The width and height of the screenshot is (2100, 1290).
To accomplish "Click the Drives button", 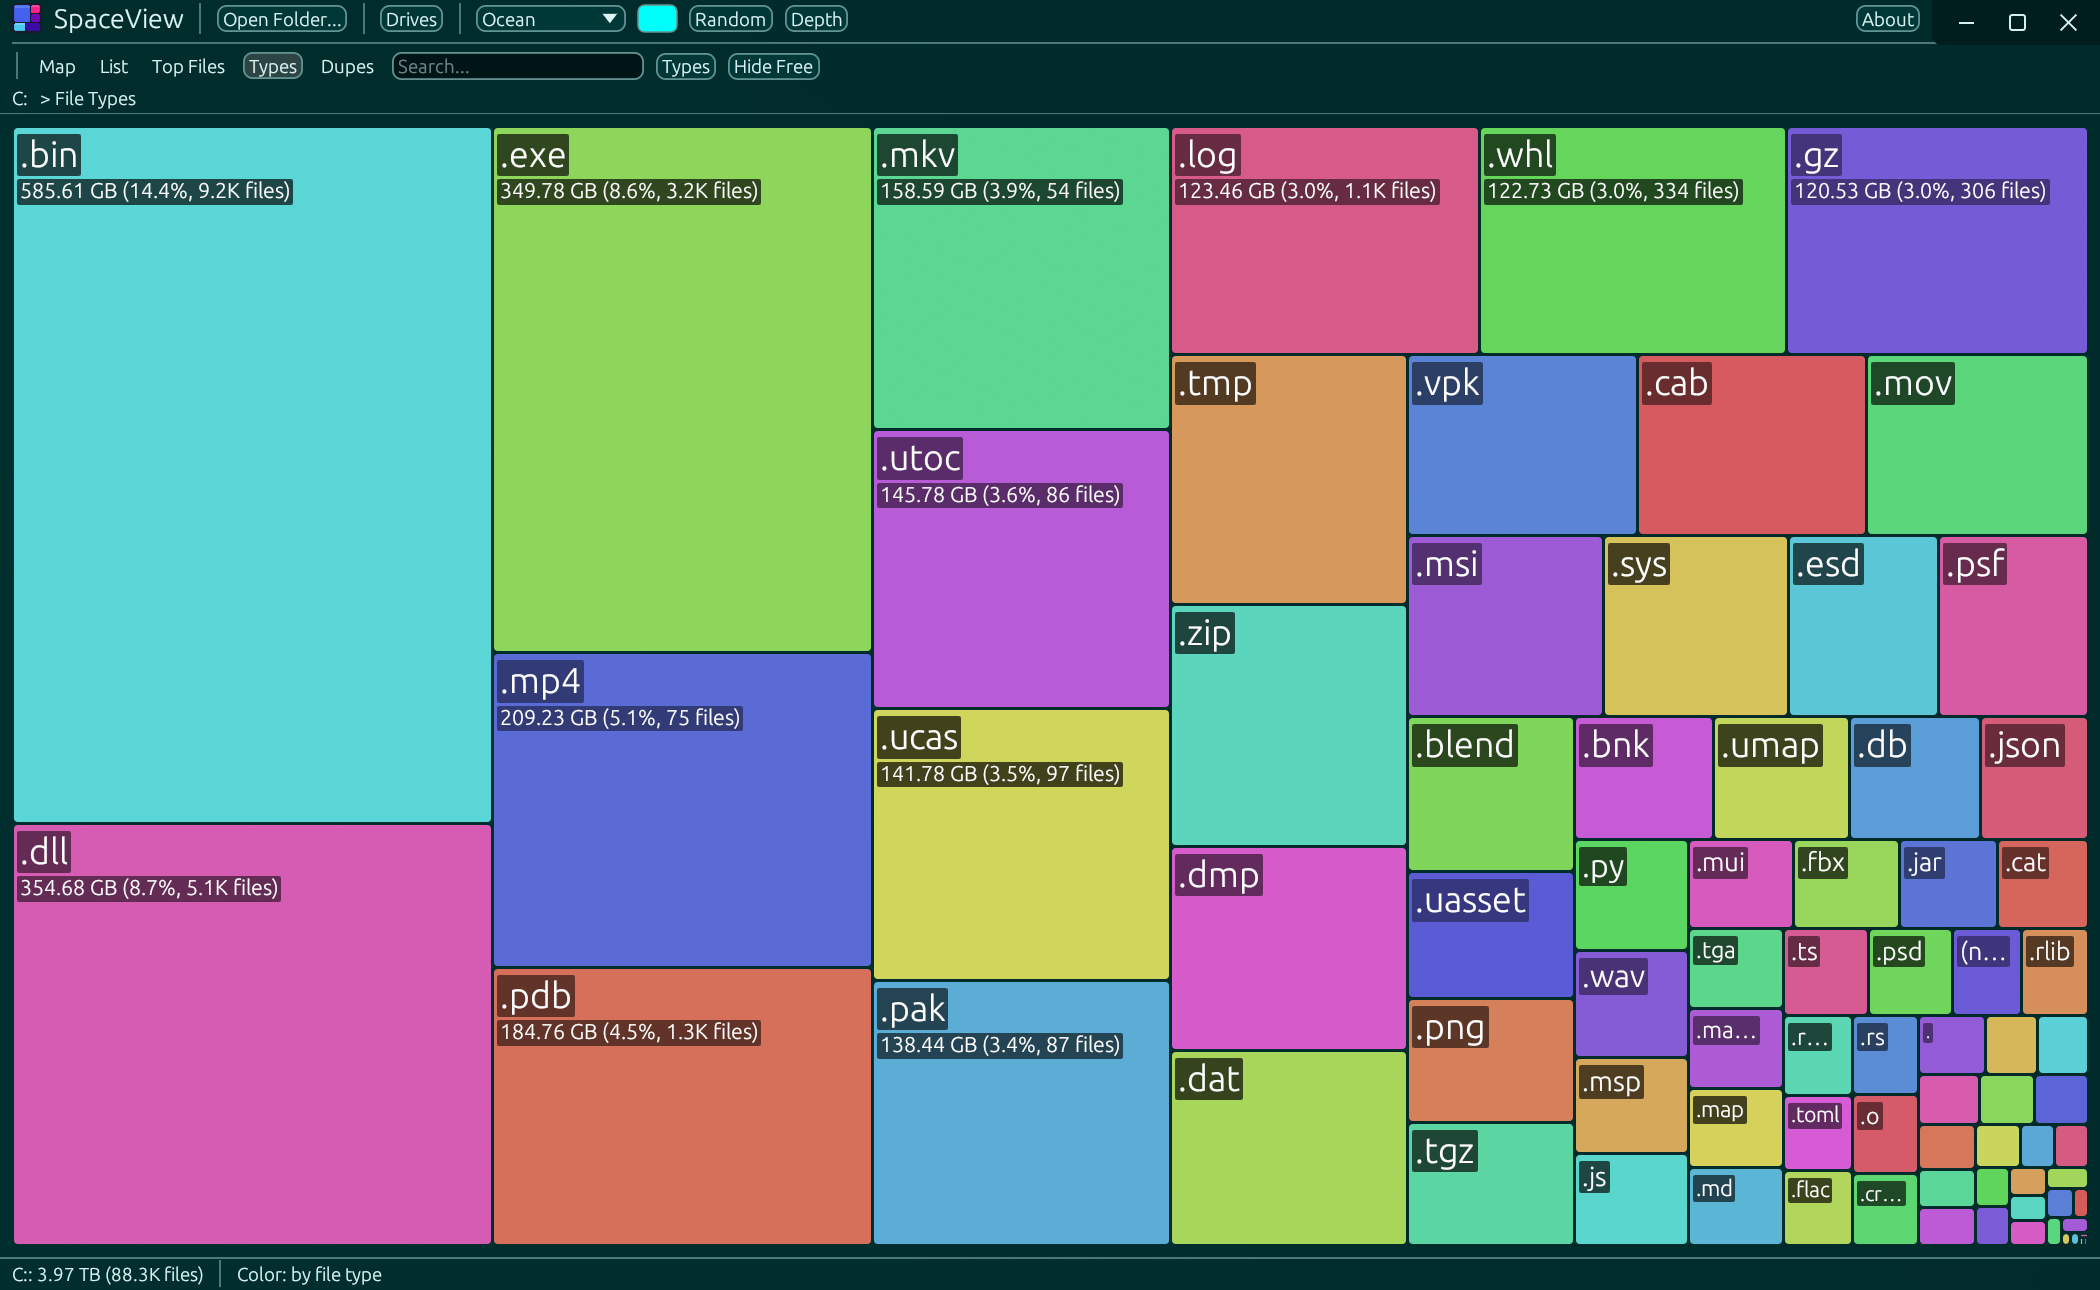I will click(411, 19).
